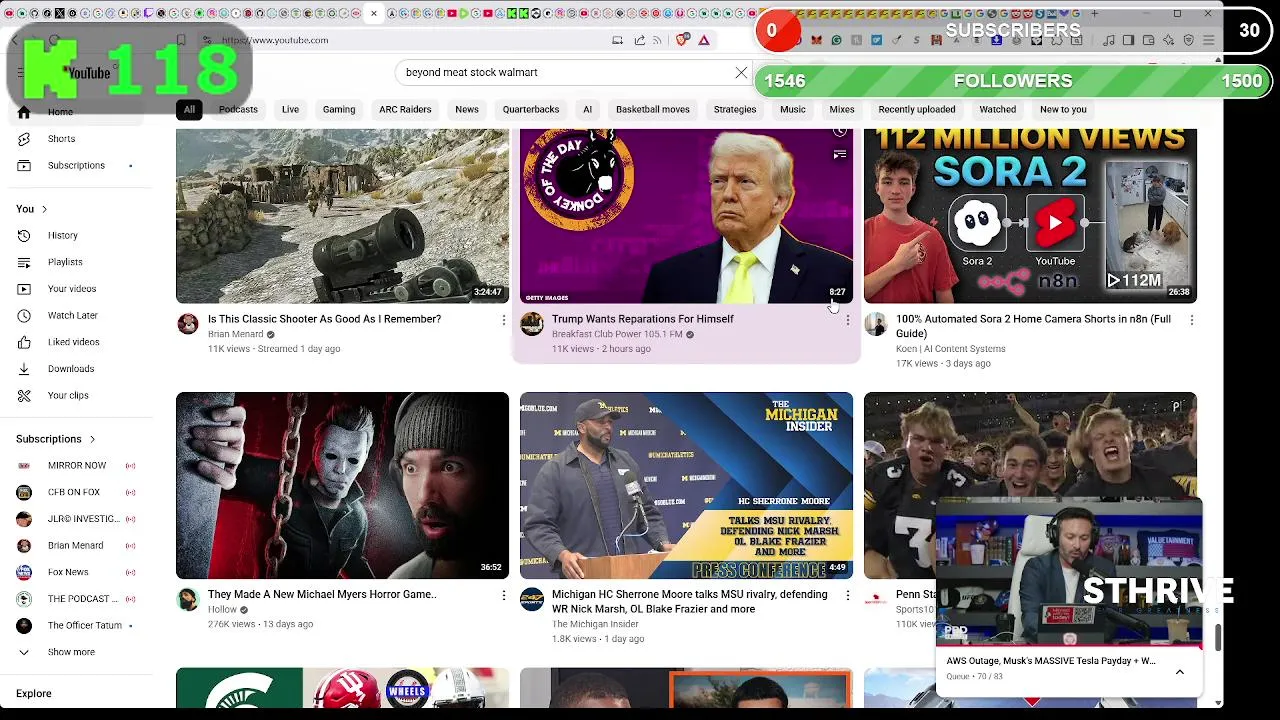
Task: Select the Podcasts filter chip
Action: point(238,110)
